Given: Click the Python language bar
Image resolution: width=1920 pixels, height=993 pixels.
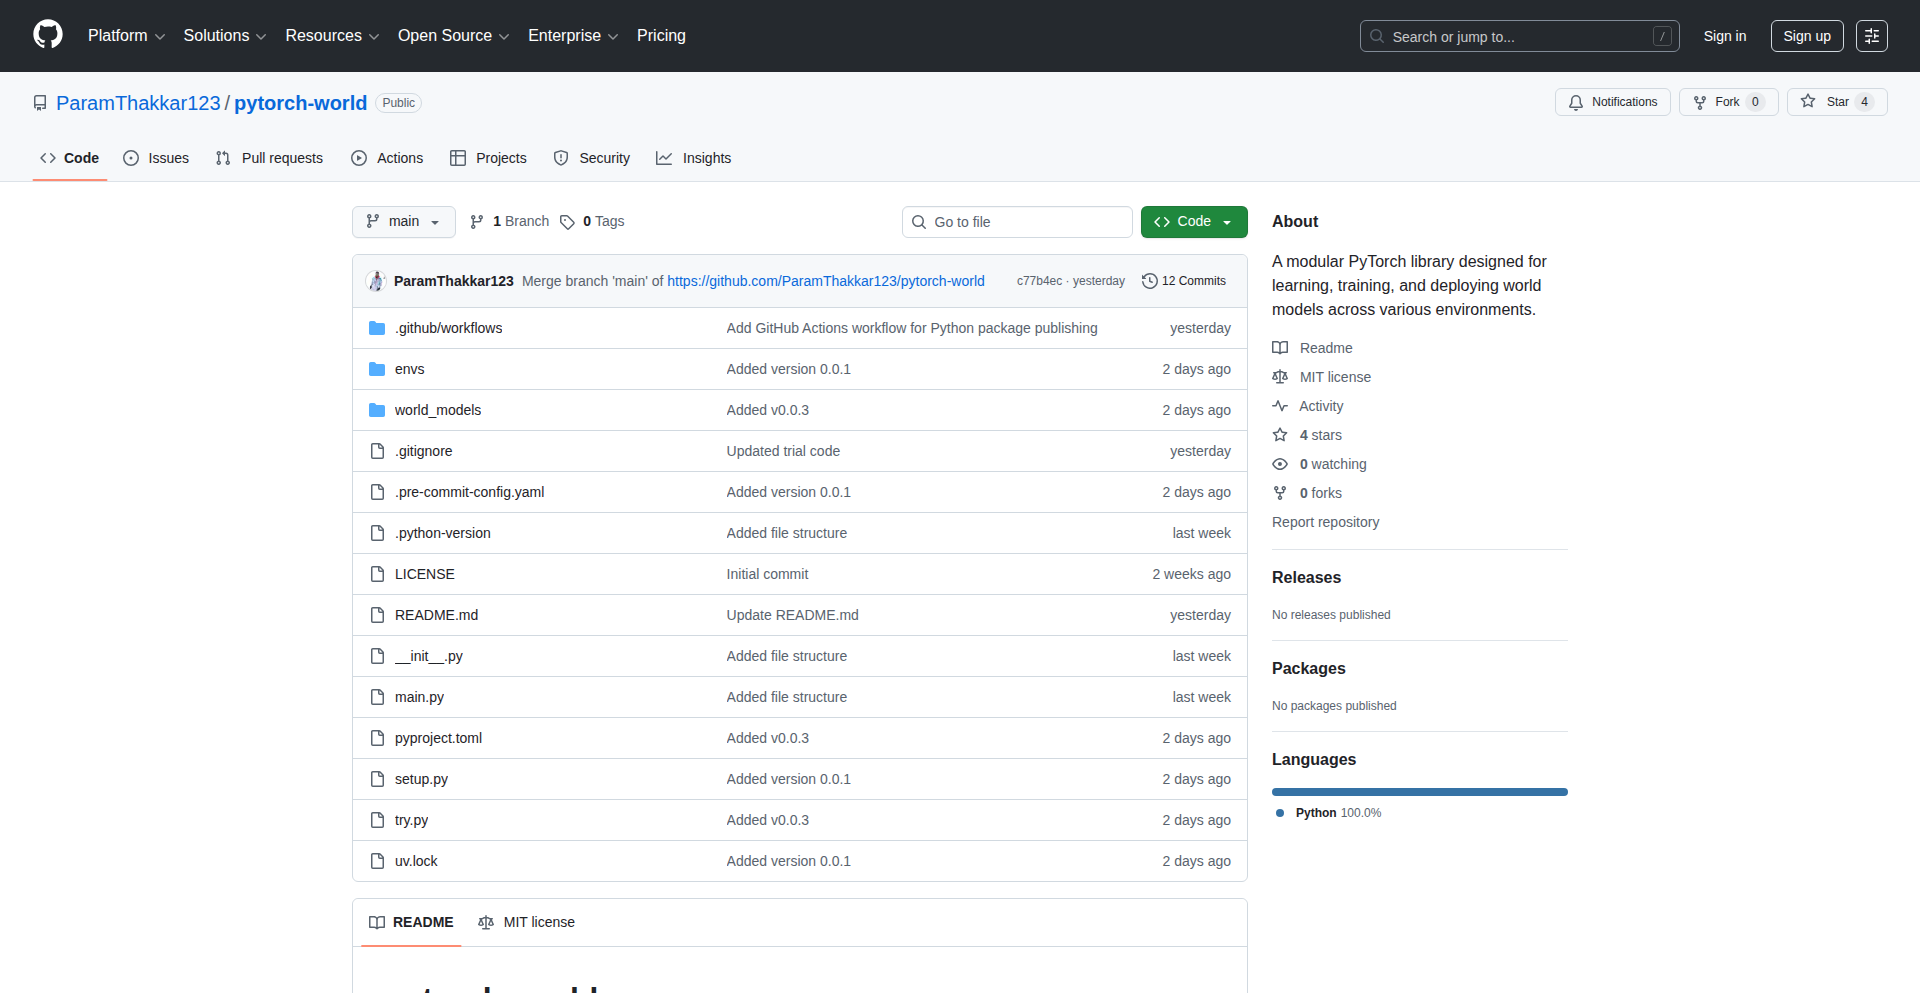Looking at the screenshot, I should (x=1419, y=791).
